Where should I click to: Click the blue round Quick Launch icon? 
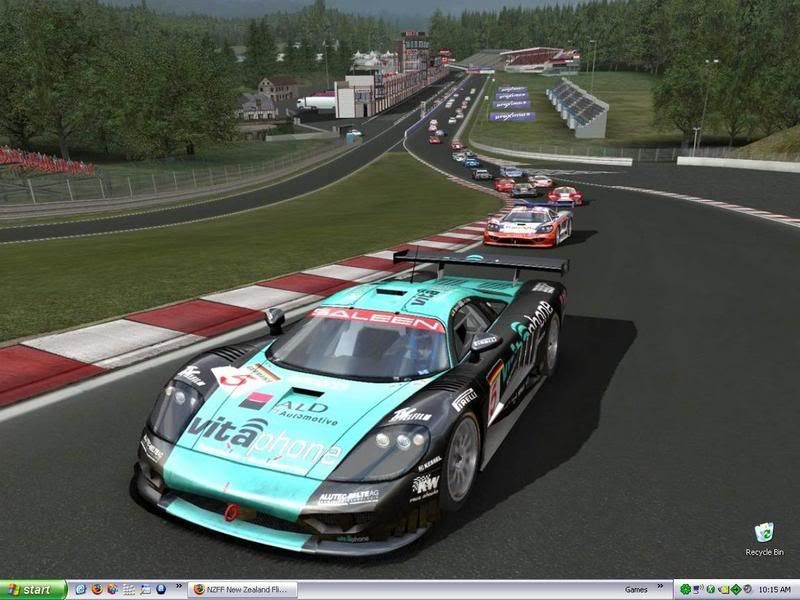tap(161, 590)
